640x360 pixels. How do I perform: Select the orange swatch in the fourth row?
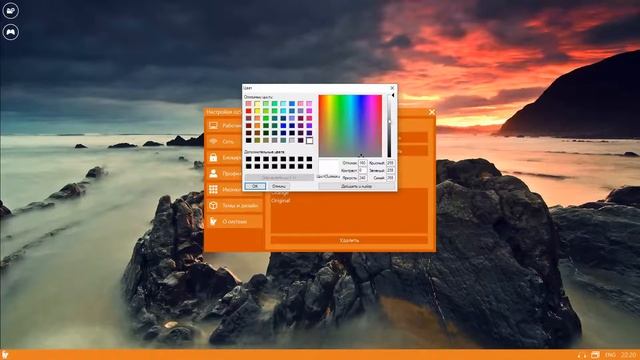pyautogui.click(x=257, y=126)
